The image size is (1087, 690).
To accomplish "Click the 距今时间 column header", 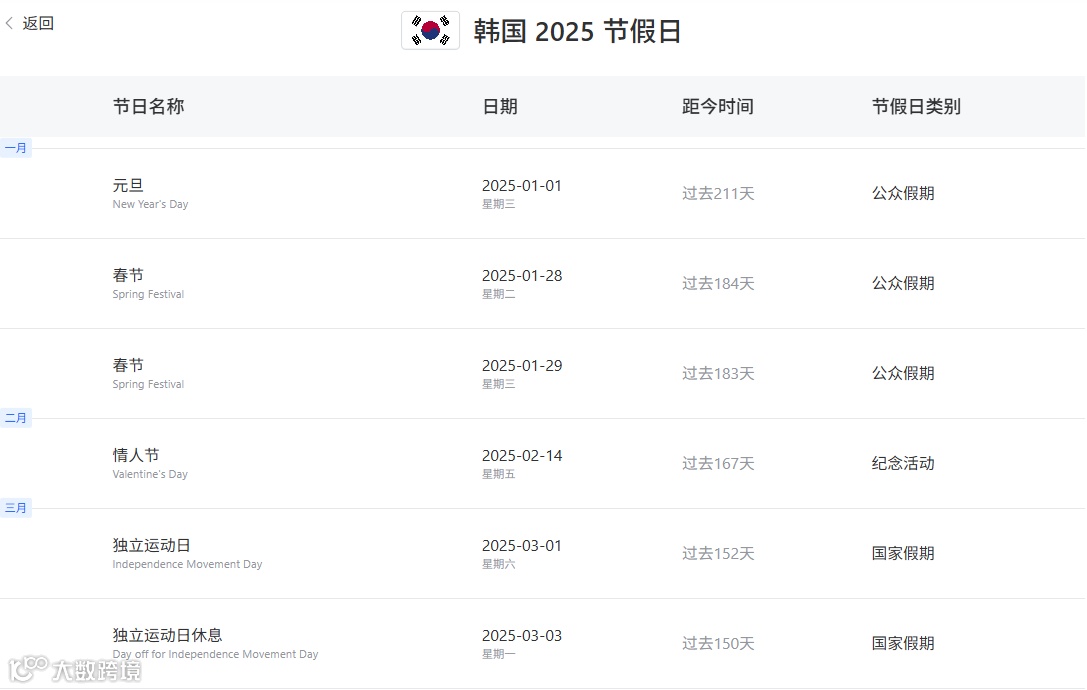I will click(x=718, y=106).
